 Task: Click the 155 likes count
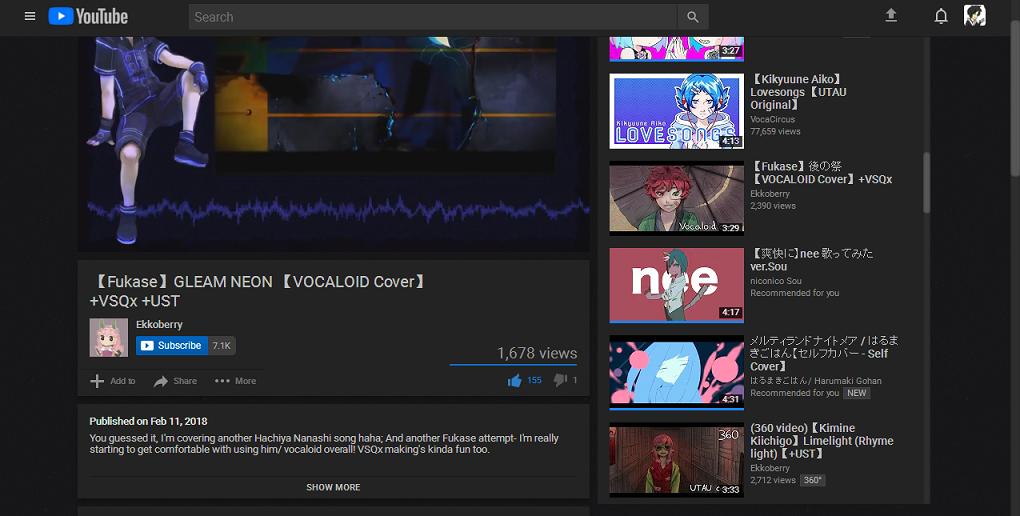[534, 381]
